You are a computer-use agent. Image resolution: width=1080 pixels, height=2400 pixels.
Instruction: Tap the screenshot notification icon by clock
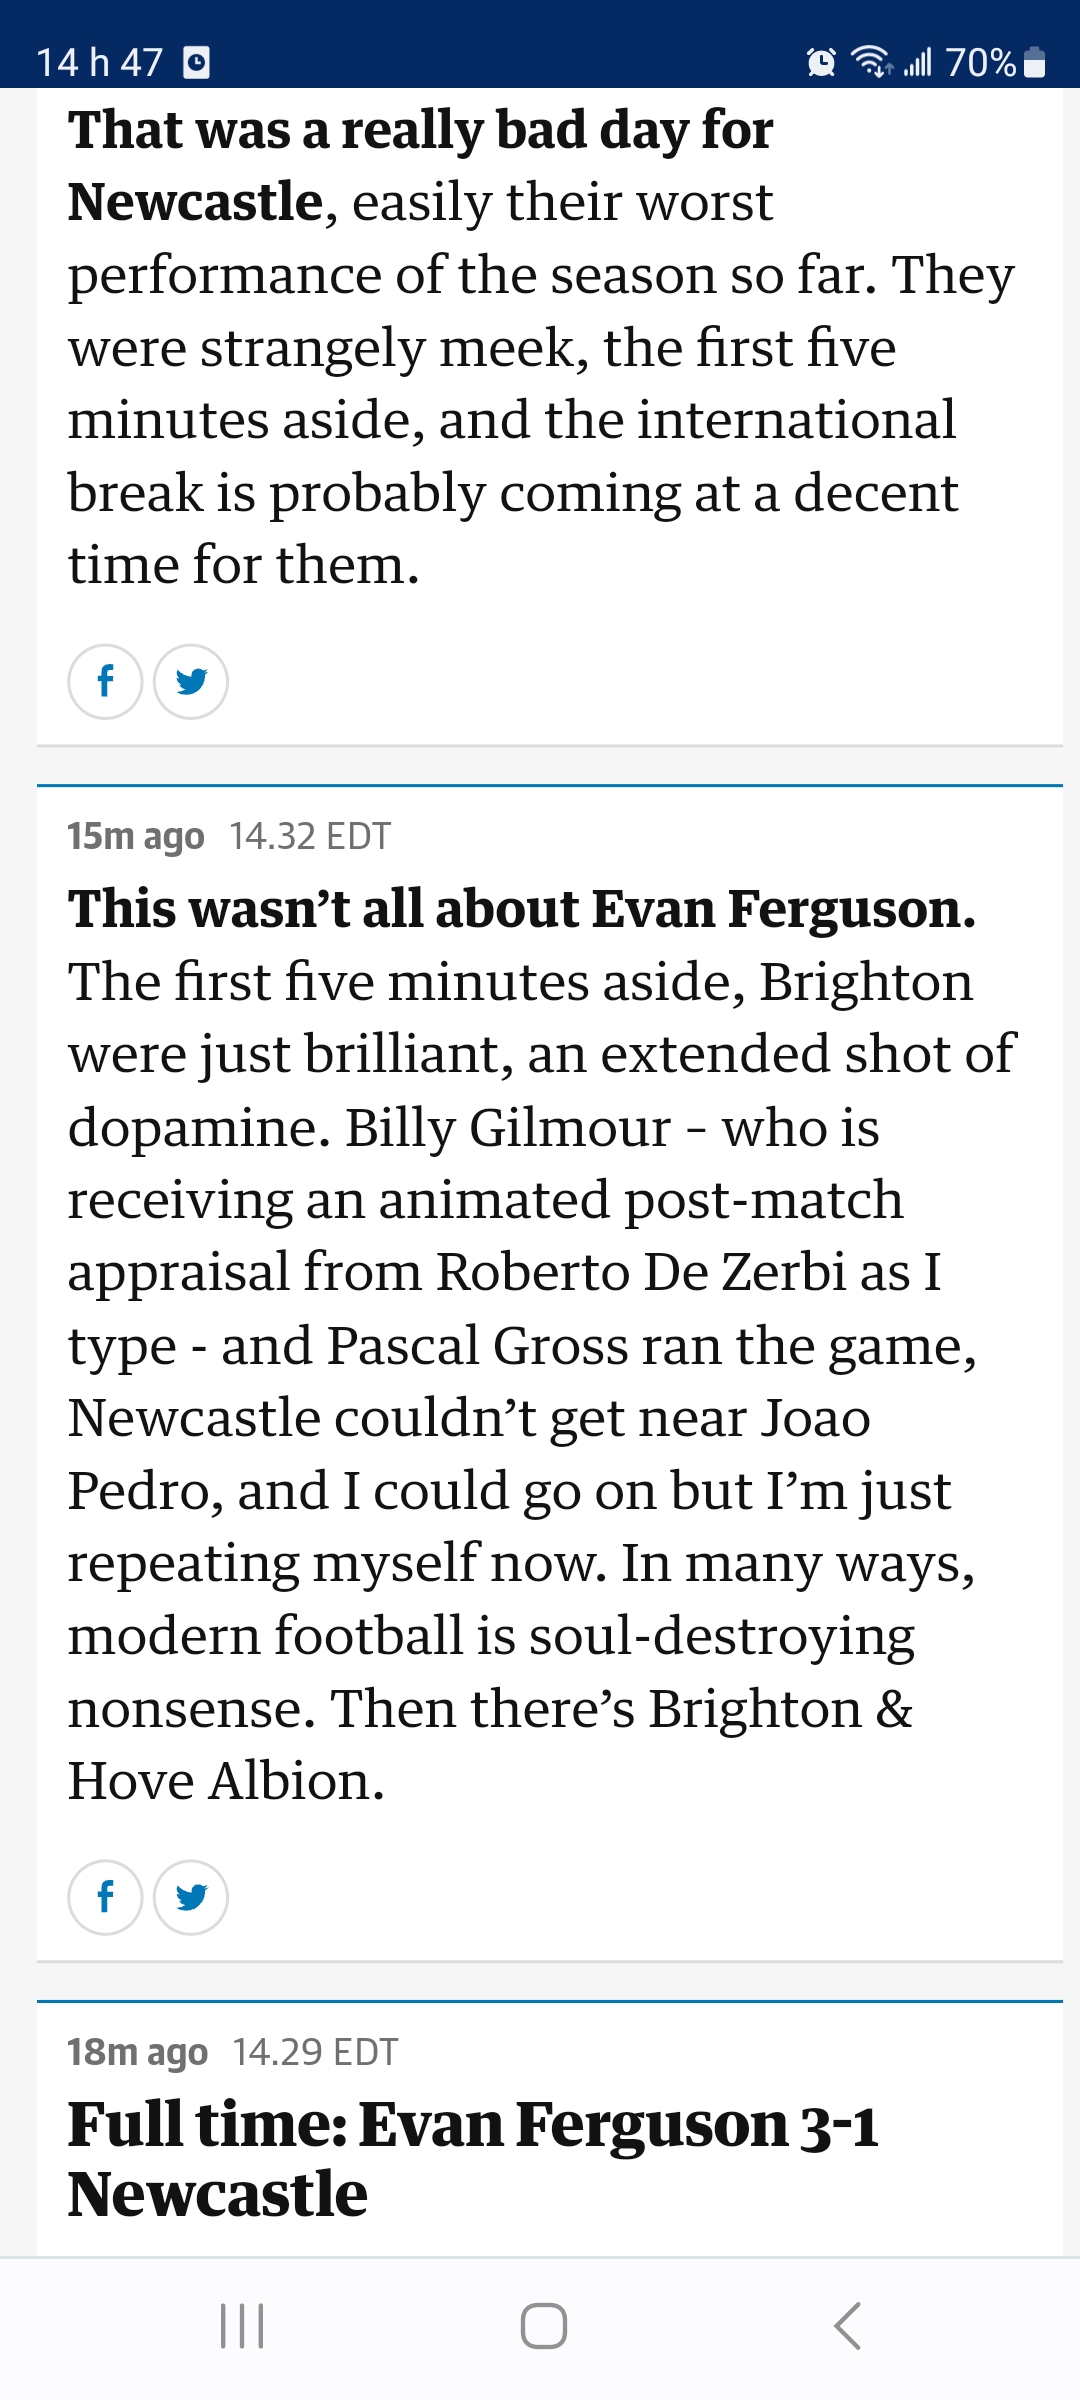click(x=197, y=63)
